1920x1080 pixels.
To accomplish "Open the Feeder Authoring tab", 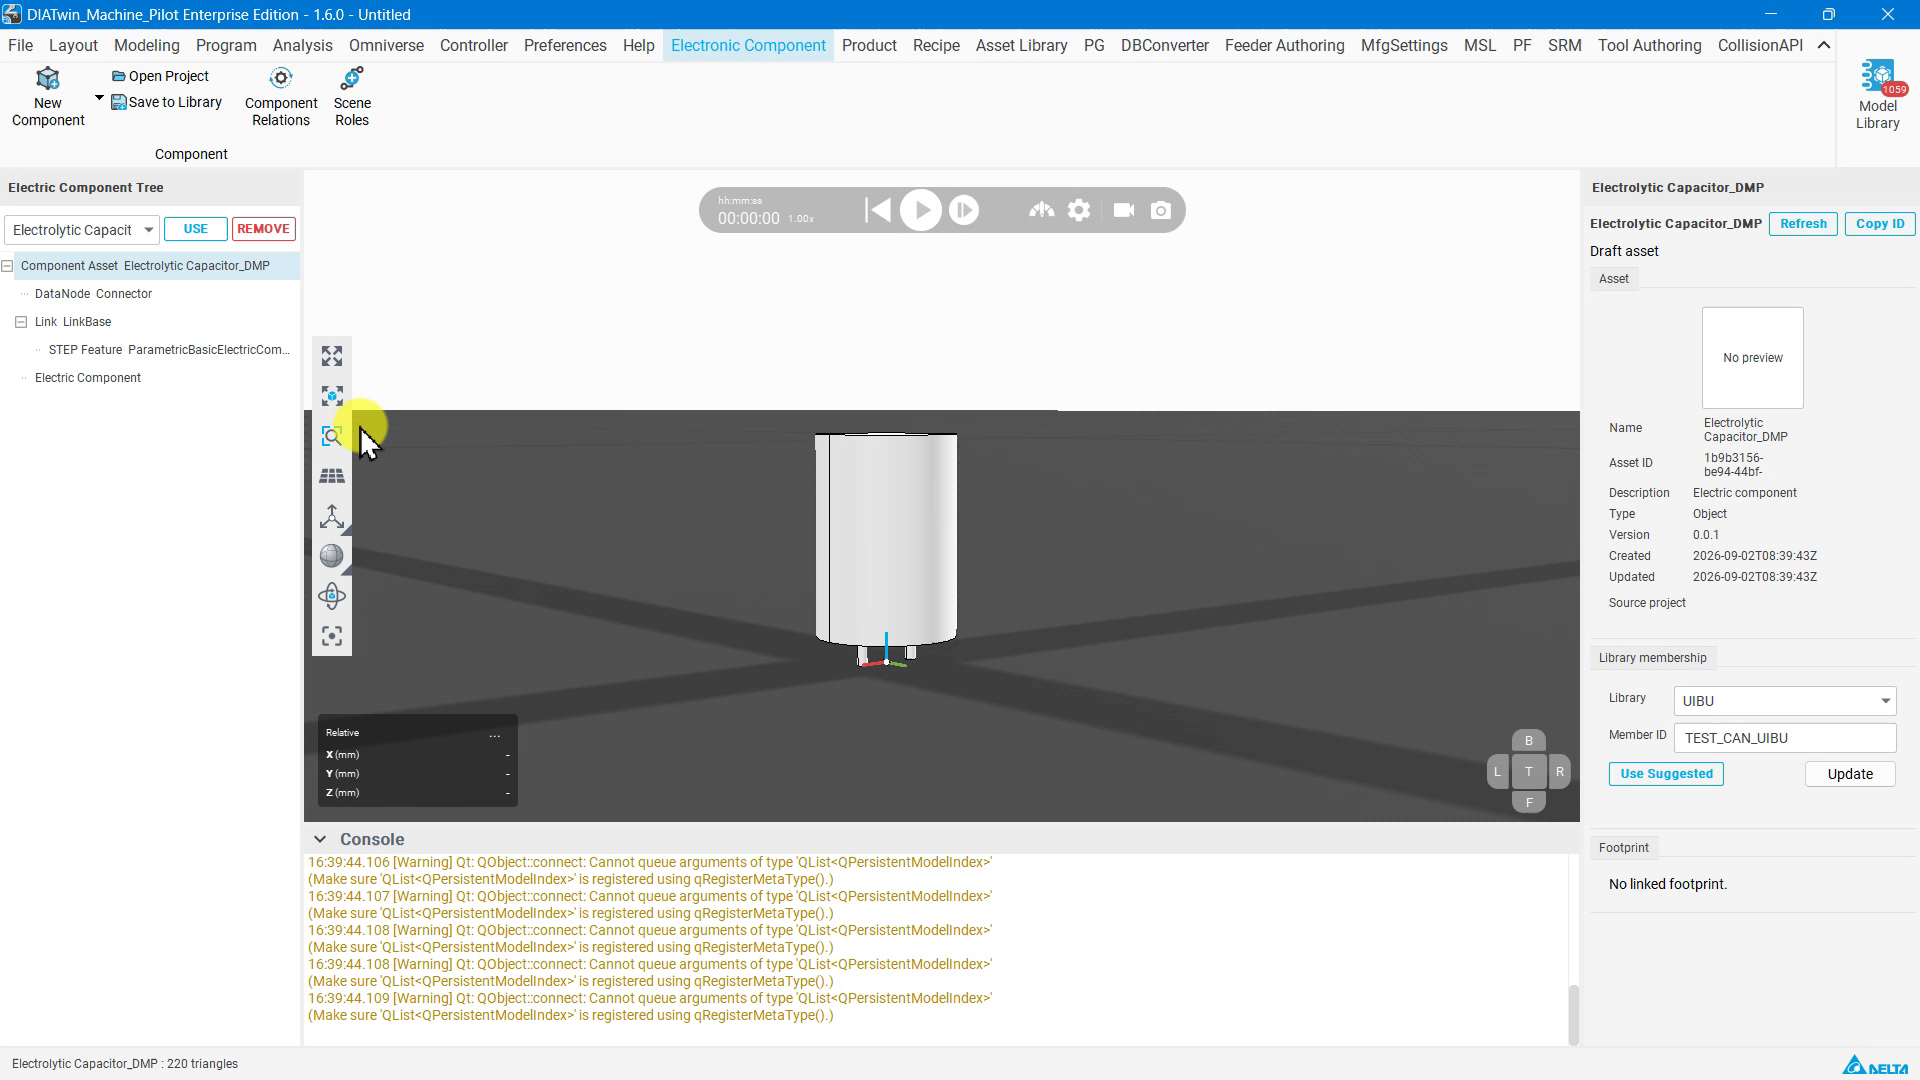I will tap(1284, 45).
